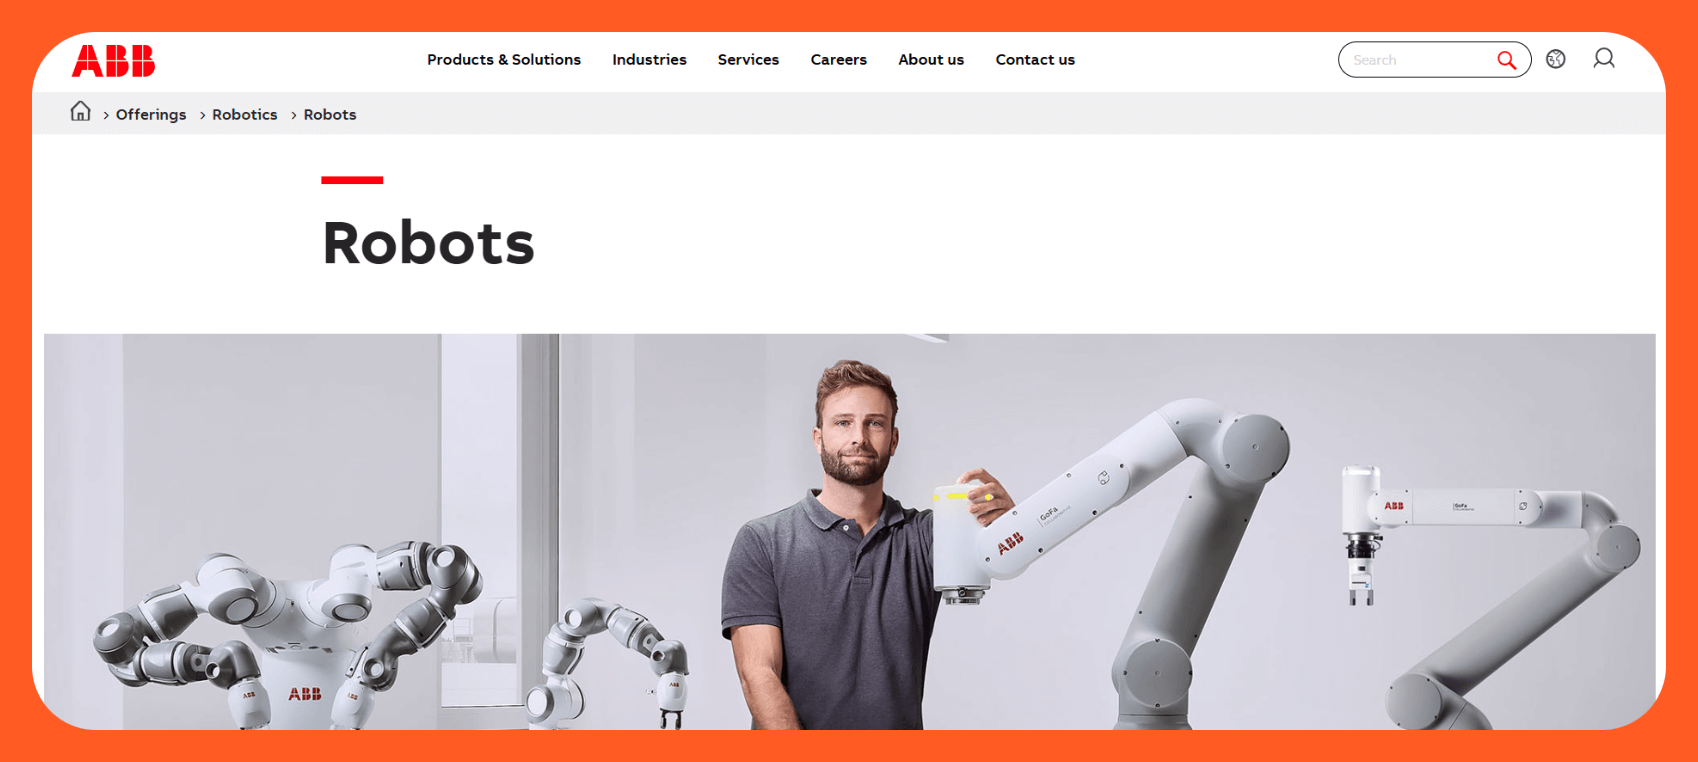Open the Industries menu
Screen dimensions: 1698x762
coord(649,60)
